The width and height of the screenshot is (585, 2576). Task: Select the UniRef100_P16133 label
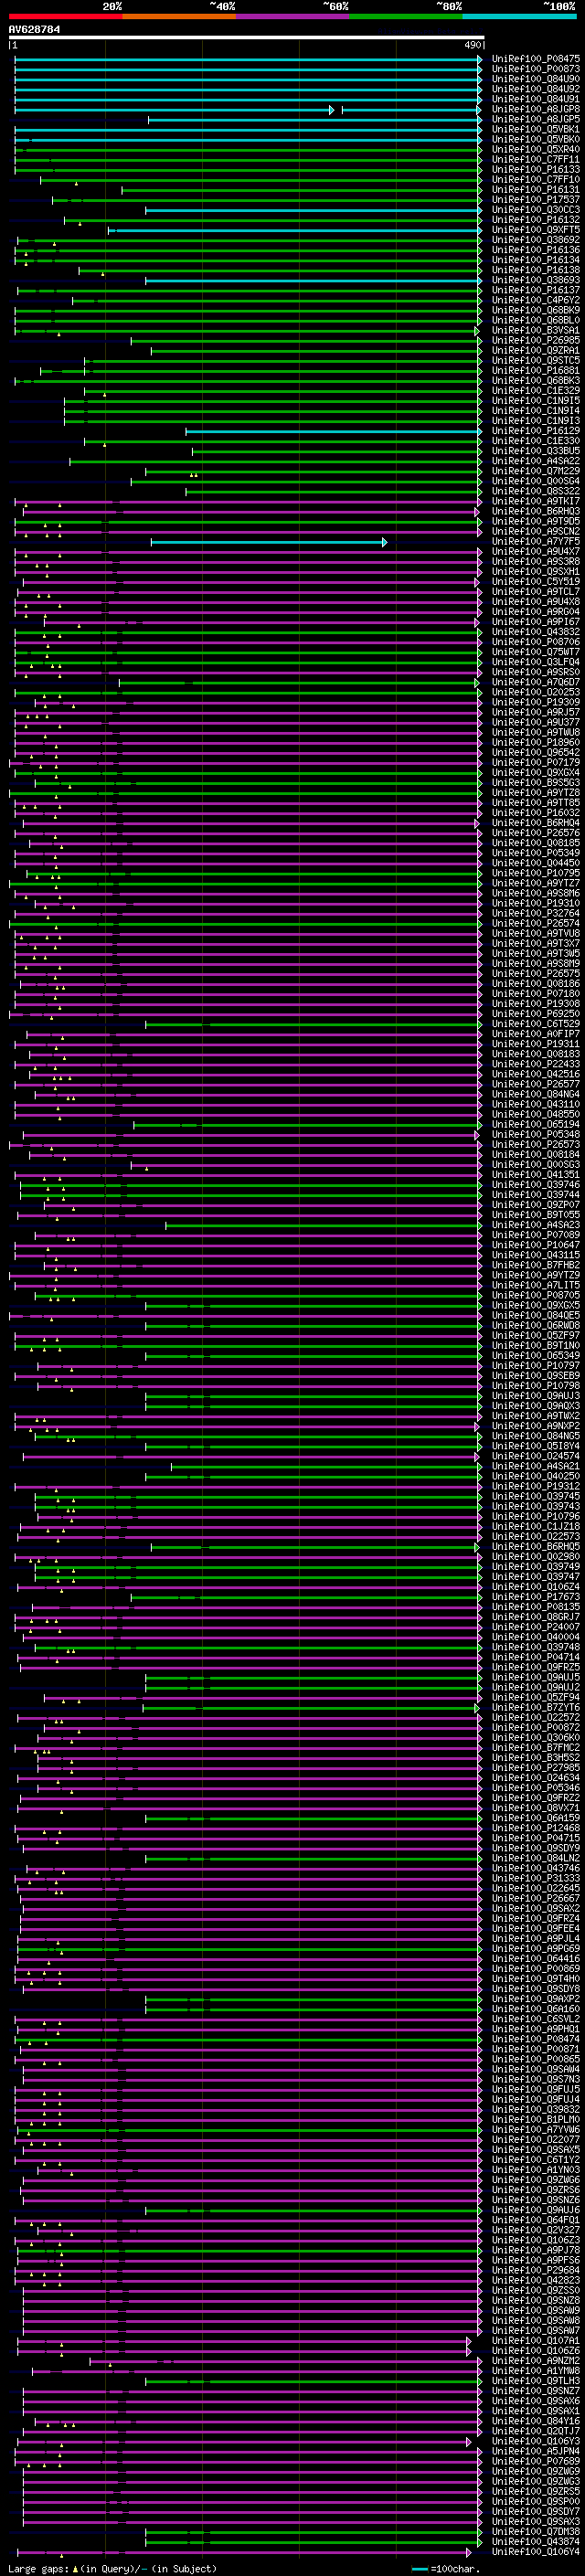(x=536, y=169)
